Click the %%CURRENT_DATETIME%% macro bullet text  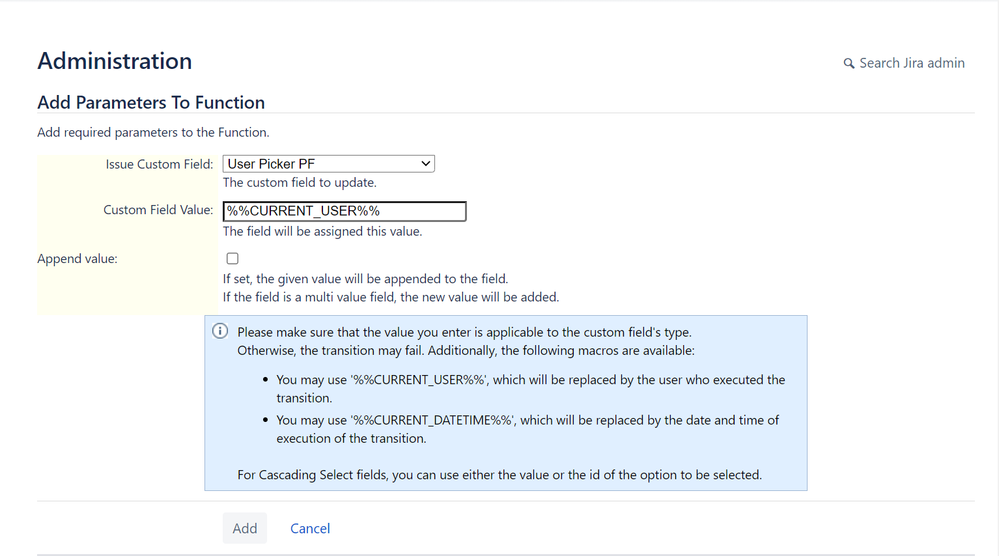click(528, 429)
